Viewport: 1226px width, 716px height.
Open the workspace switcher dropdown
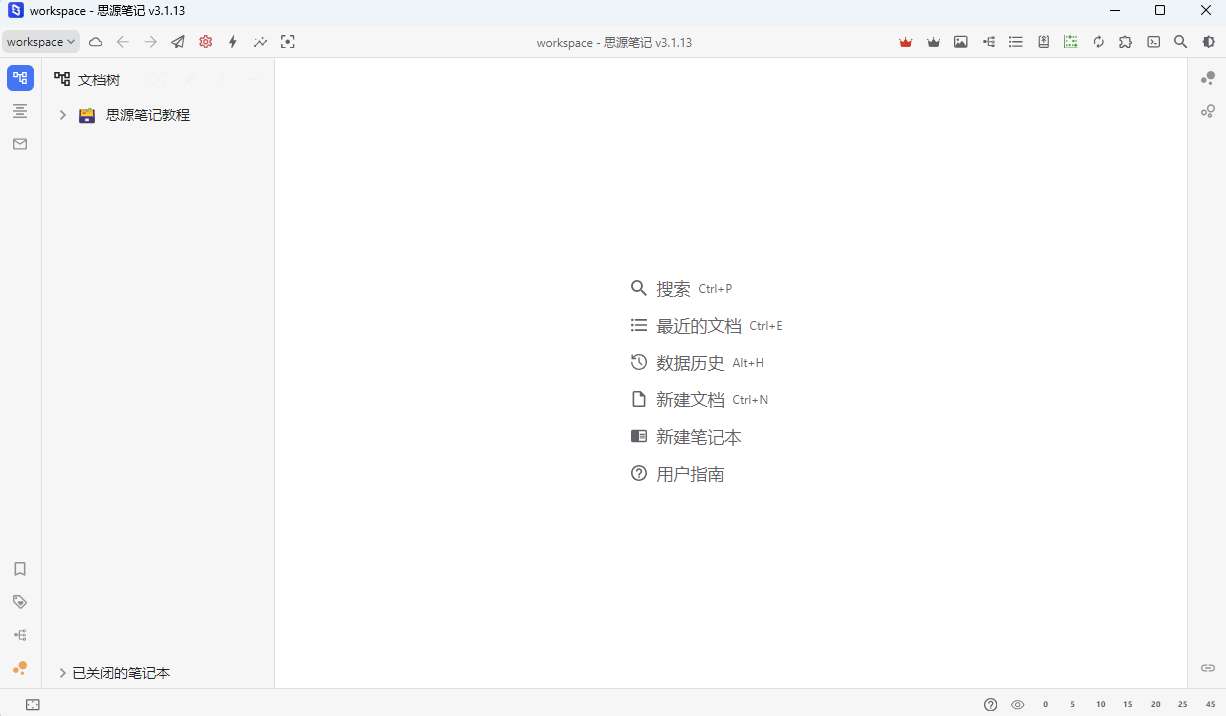click(41, 42)
